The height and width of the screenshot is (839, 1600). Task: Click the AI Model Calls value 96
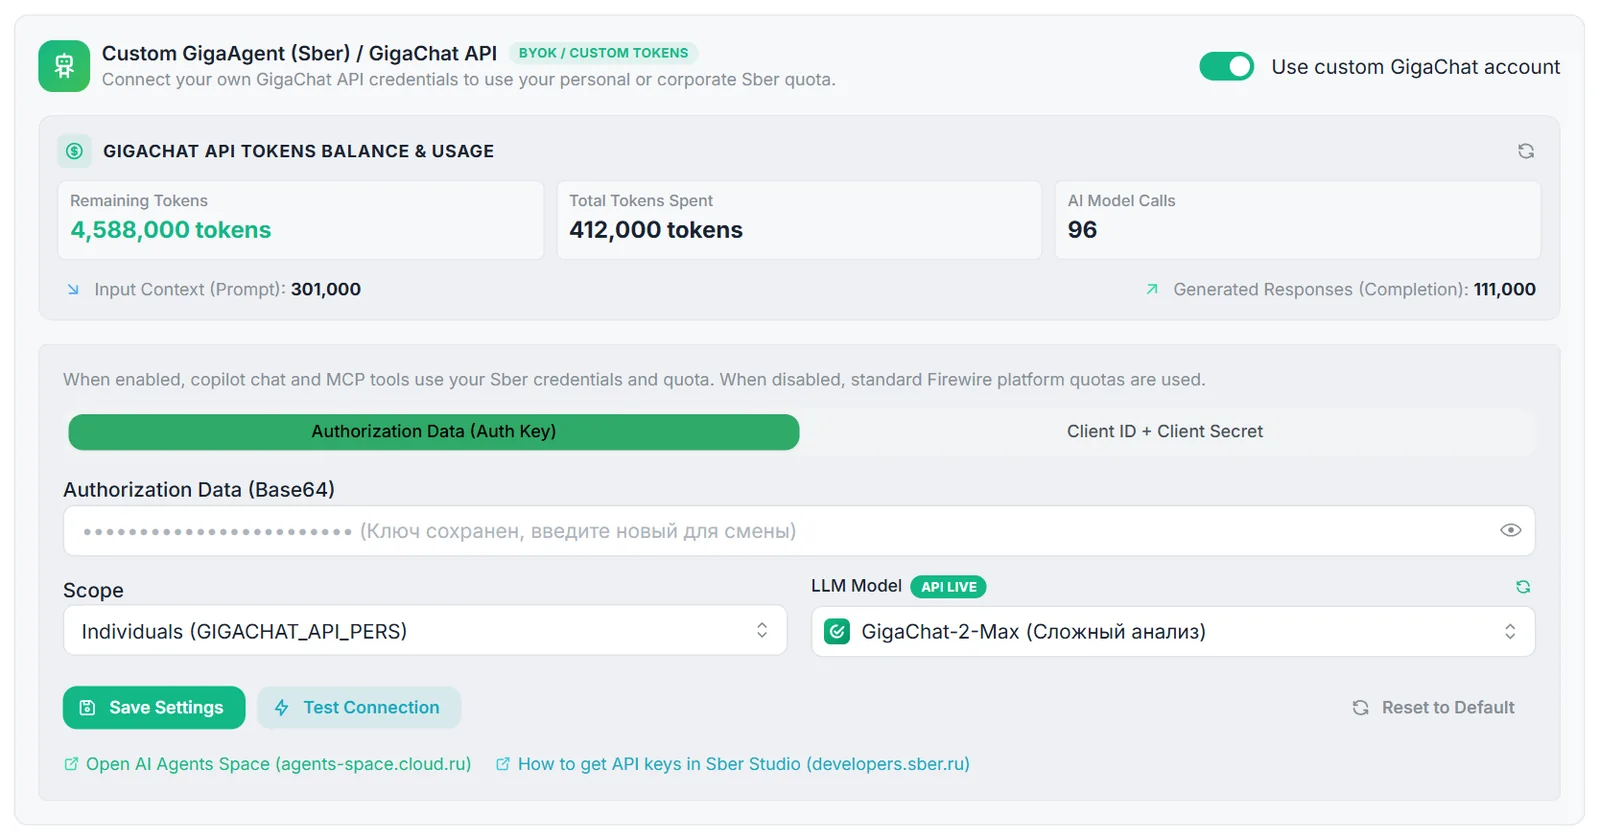point(1082,230)
